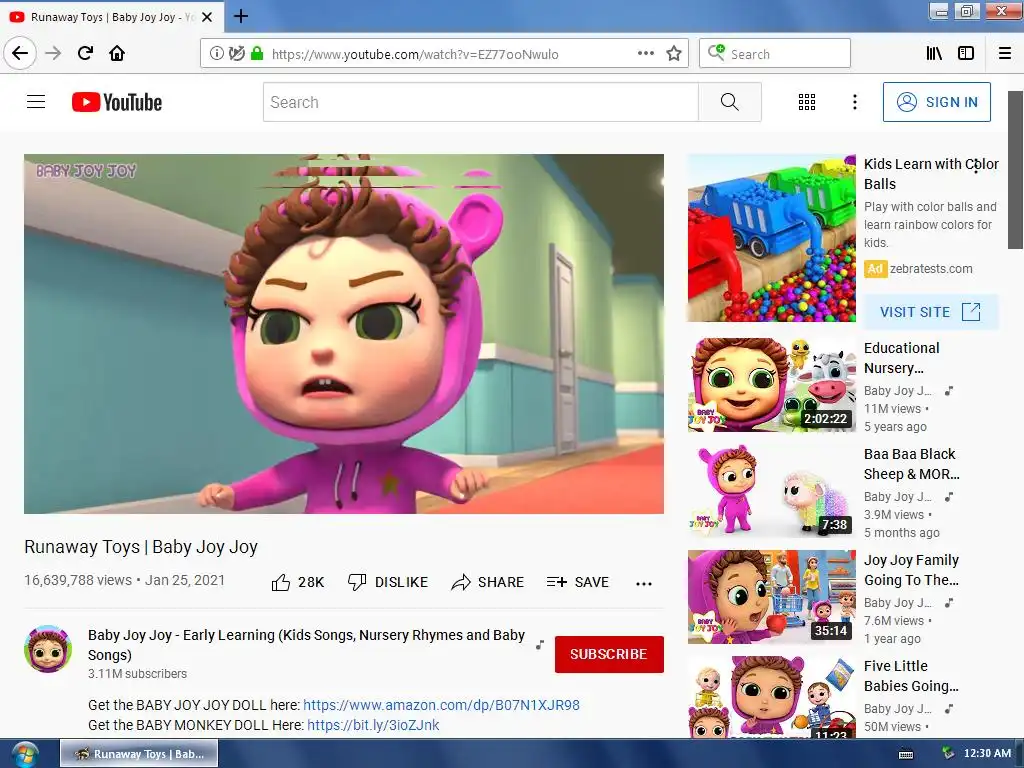
Task: Click the page vertical scrollbar thumb
Action: (1016, 170)
